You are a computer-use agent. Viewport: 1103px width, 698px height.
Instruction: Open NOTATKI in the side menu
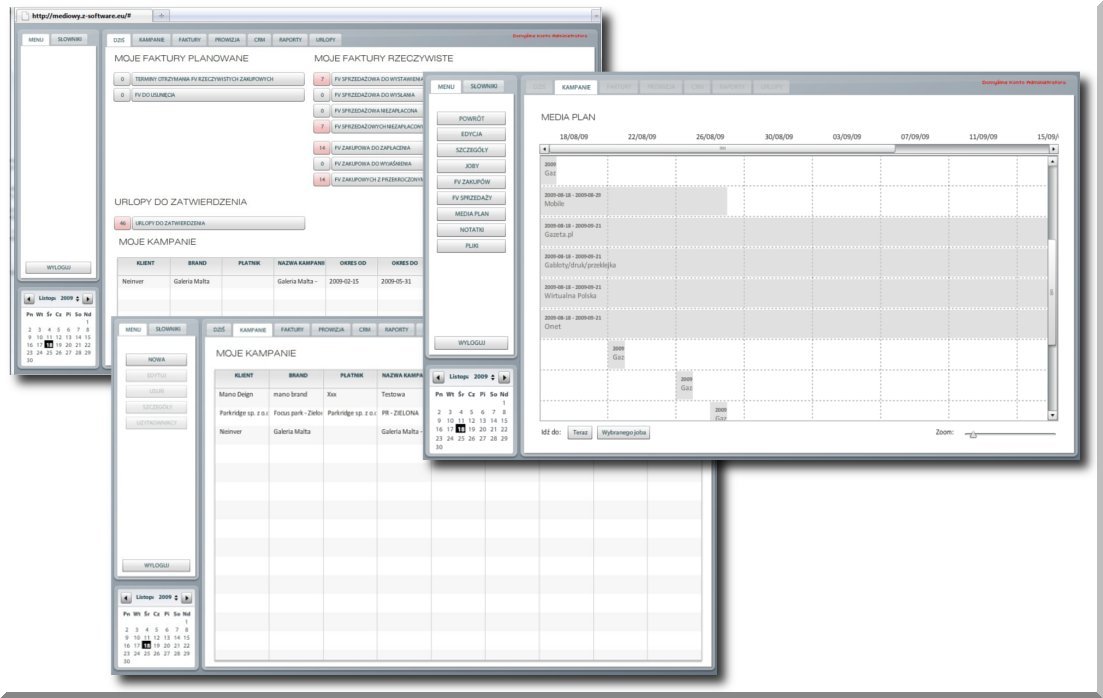click(471, 230)
